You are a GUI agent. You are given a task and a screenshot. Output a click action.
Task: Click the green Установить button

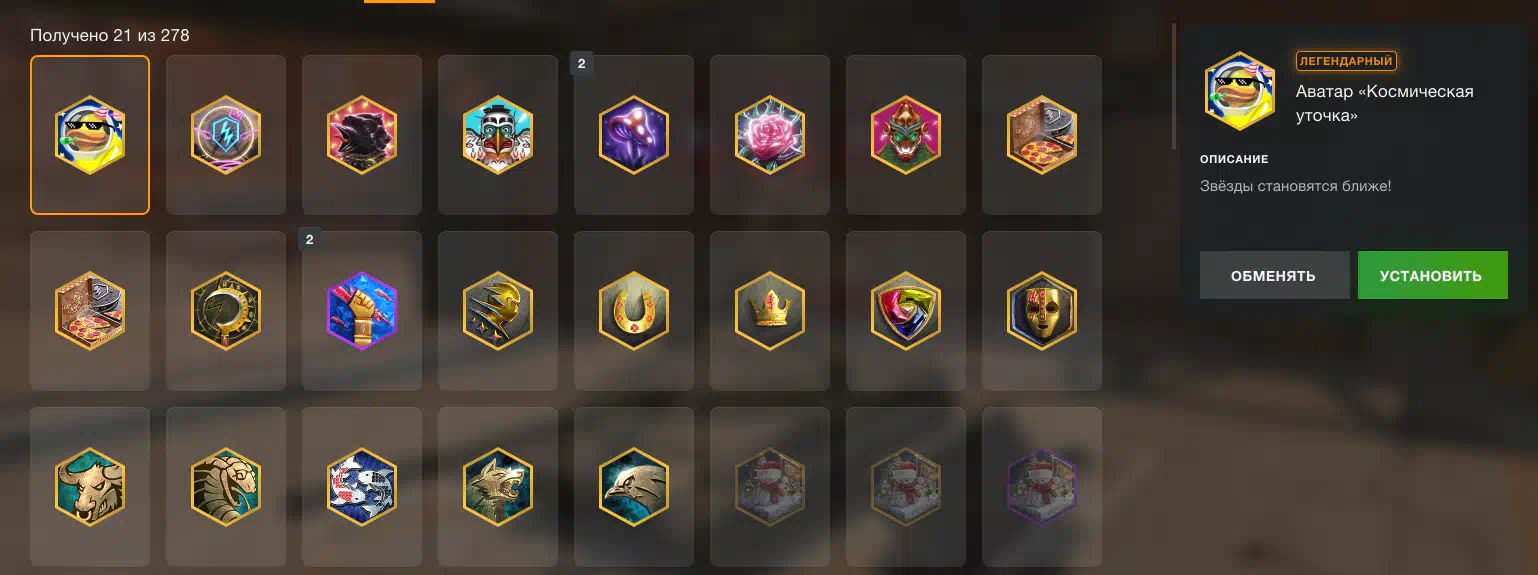1432,275
